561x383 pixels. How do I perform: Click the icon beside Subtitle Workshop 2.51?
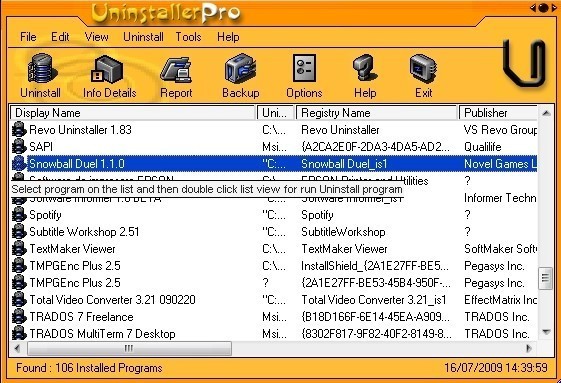click(x=19, y=232)
